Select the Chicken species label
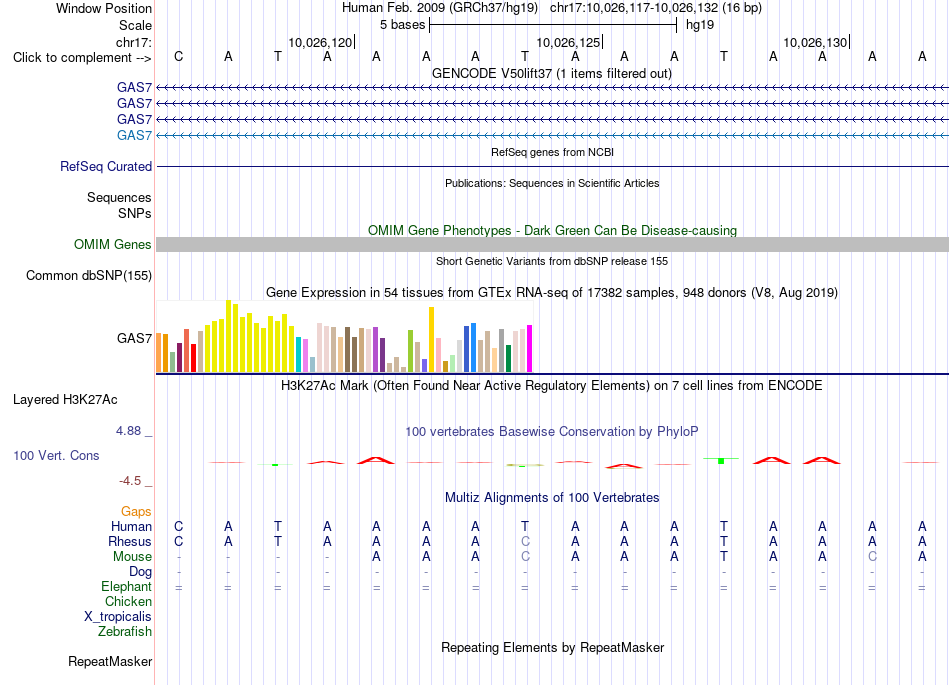The width and height of the screenshot is (950, 685). point(128,601)
